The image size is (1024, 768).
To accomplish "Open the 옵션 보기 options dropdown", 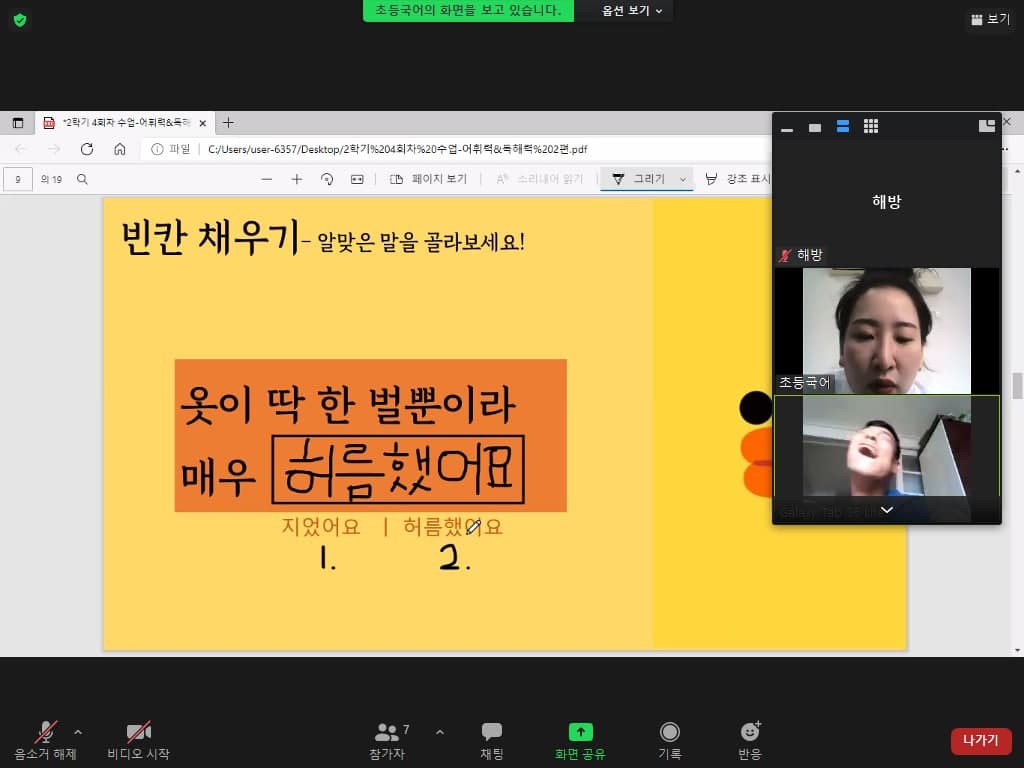I will [632, 10].
